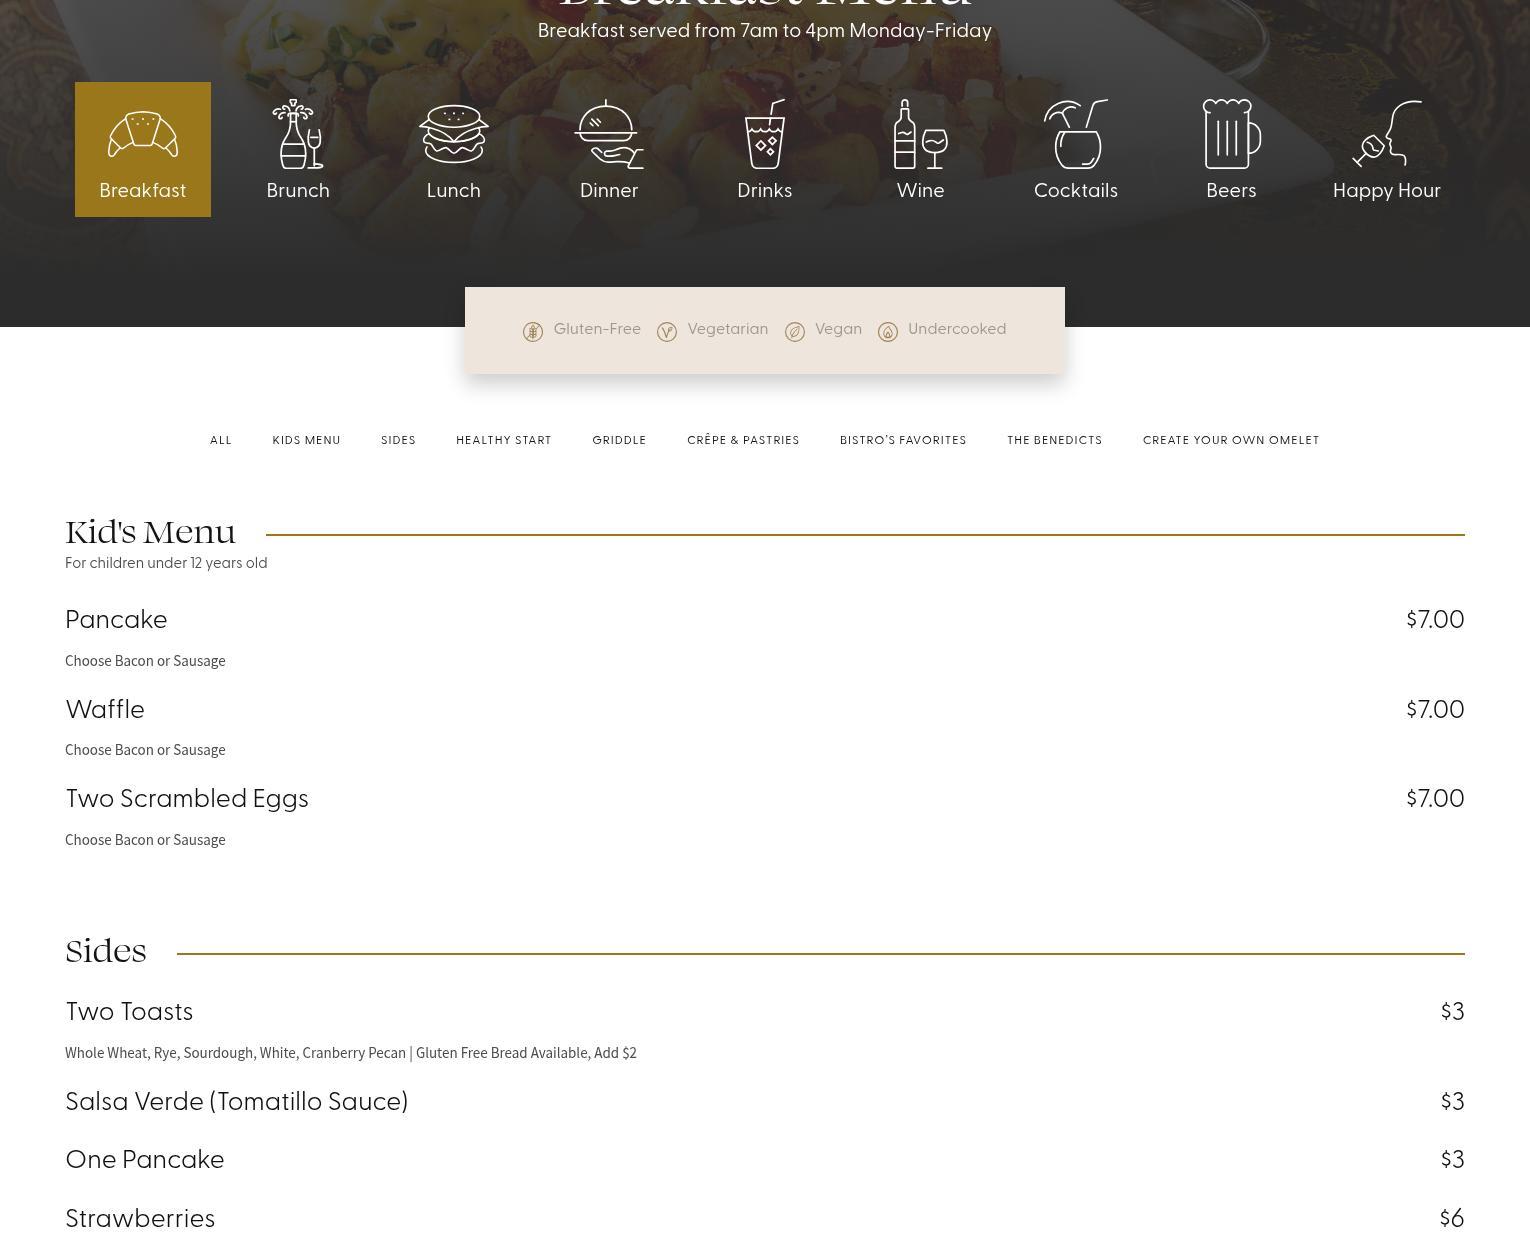Click the Salsa Verde $3 price
The width and height of the screenshot is (1530, 1246).
(x=1453, y=1102)
